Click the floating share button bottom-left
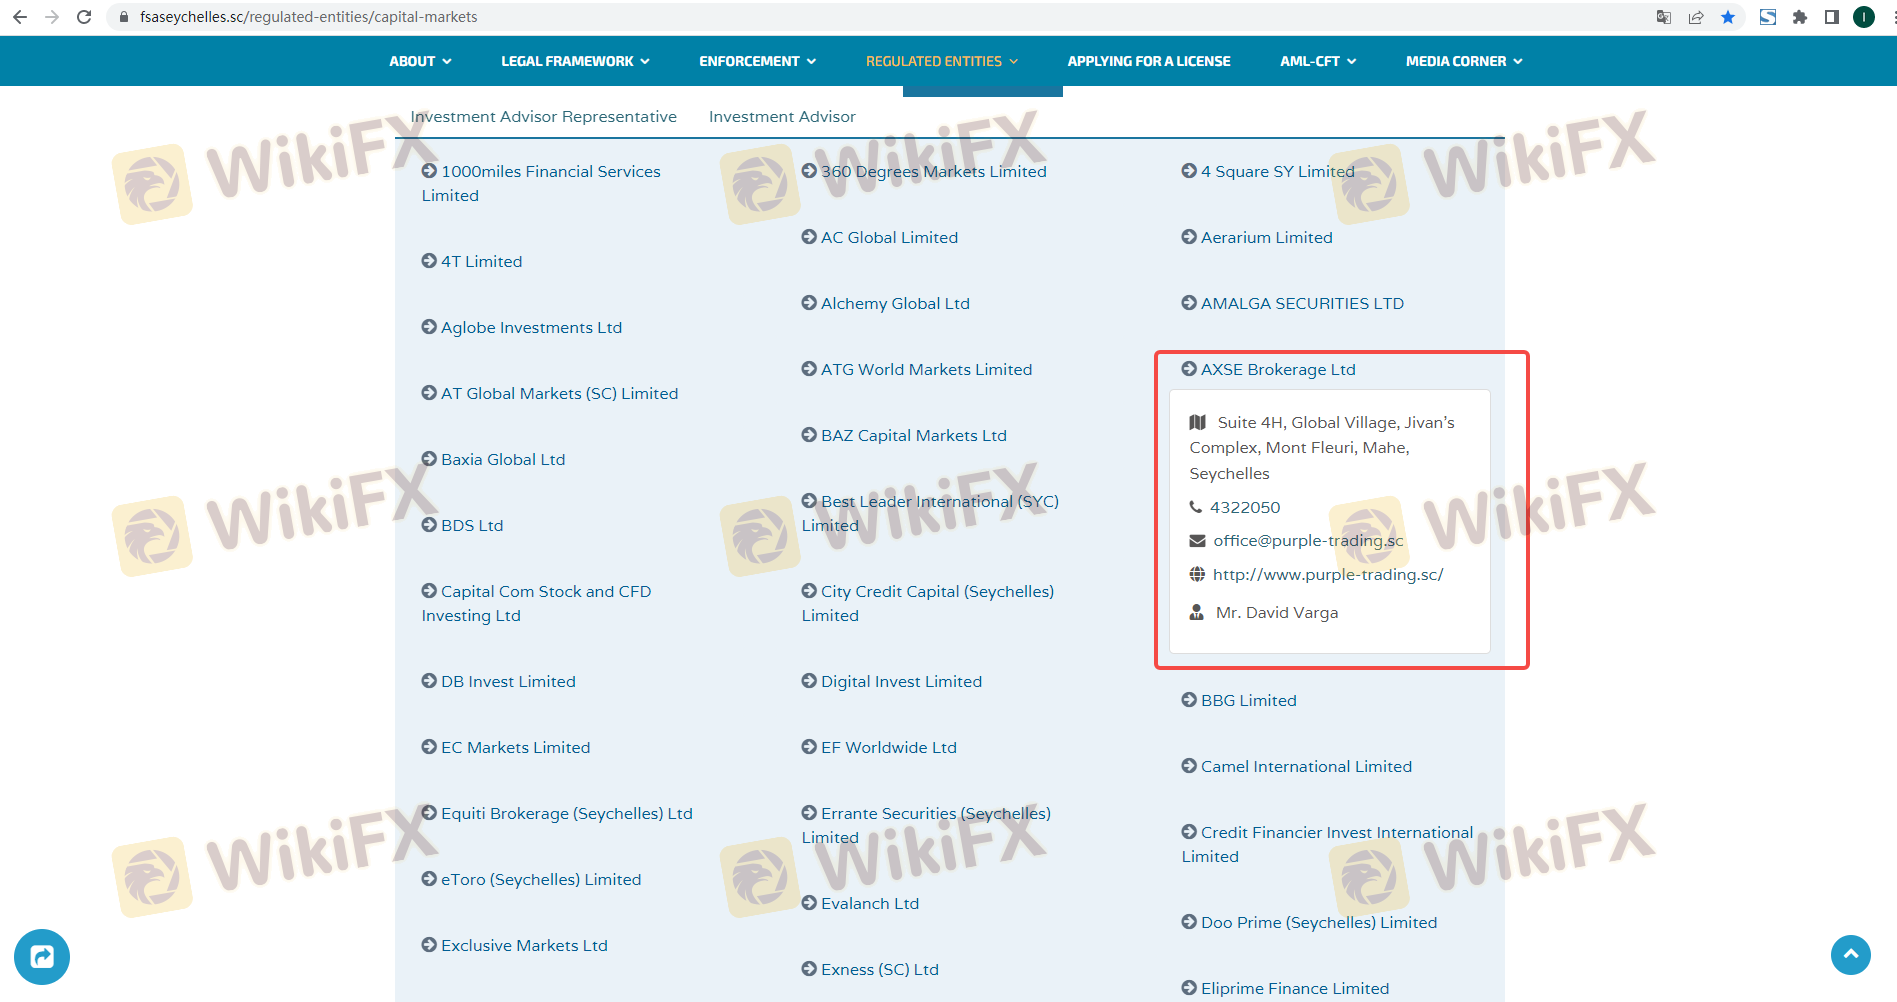 click(42, 957)
